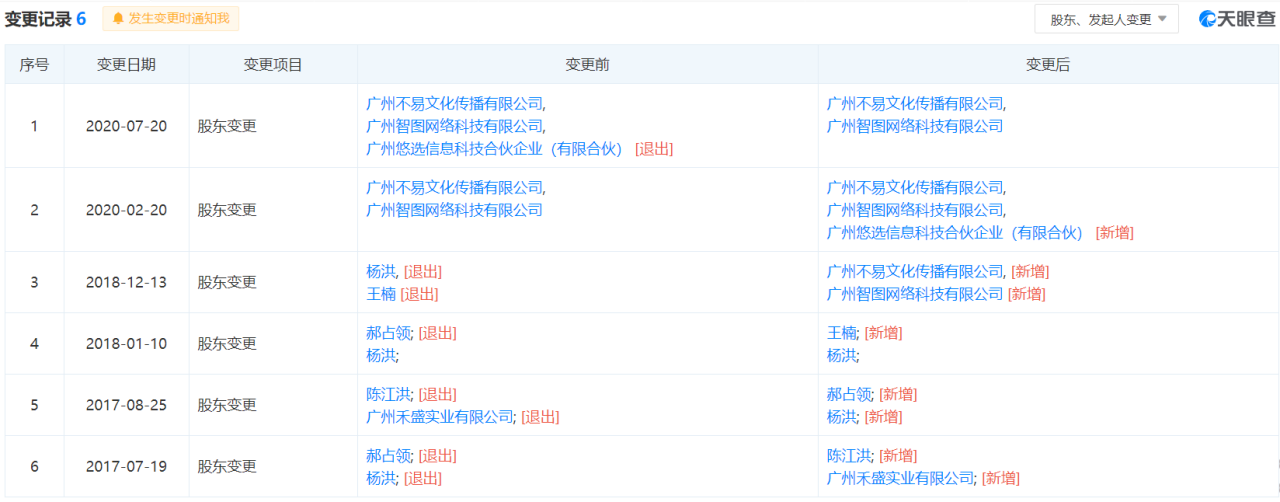Click 王楠 marked 新增 in 2018-01-10 row
This screenshot has width=1280, height=502.
pos(842,333)
